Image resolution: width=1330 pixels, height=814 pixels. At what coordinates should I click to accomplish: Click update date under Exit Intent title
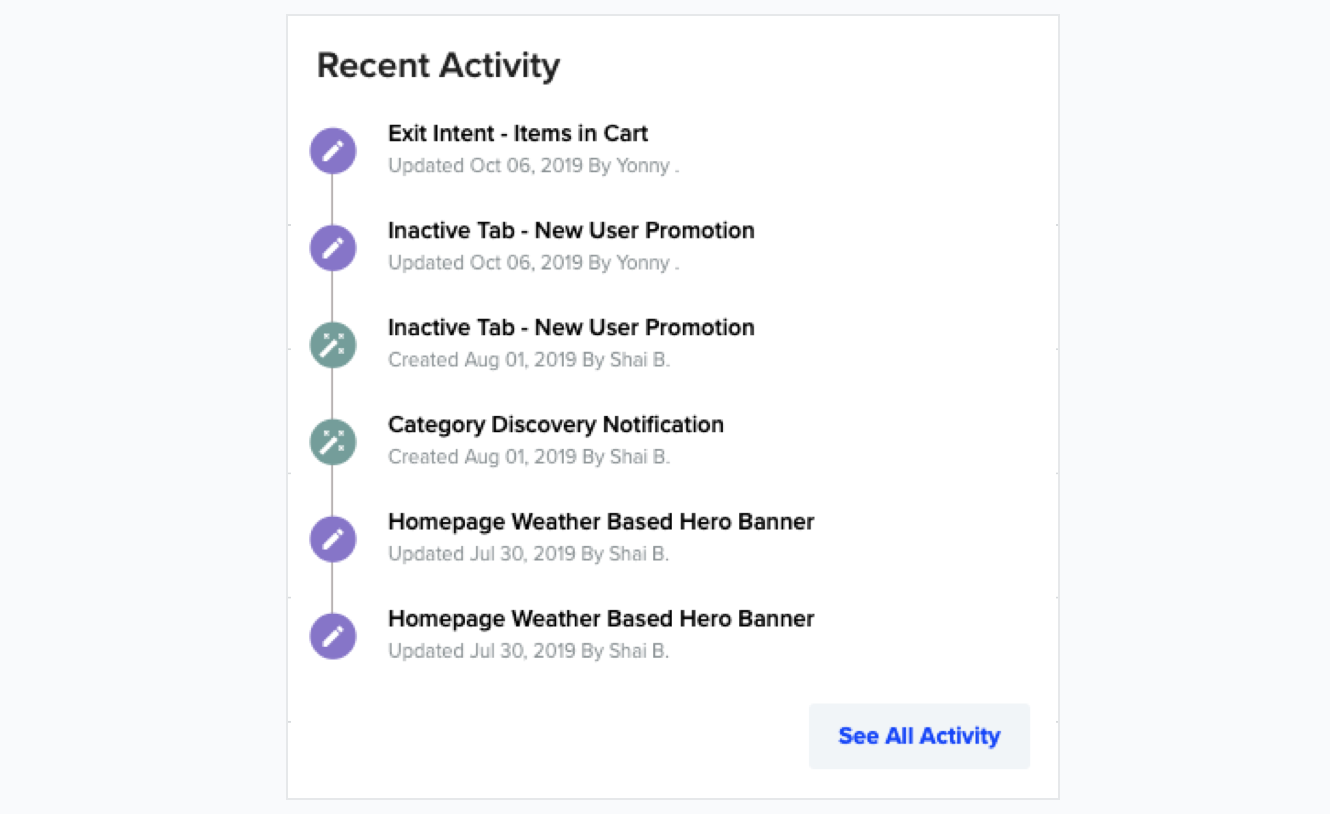[x=533, y=165]
